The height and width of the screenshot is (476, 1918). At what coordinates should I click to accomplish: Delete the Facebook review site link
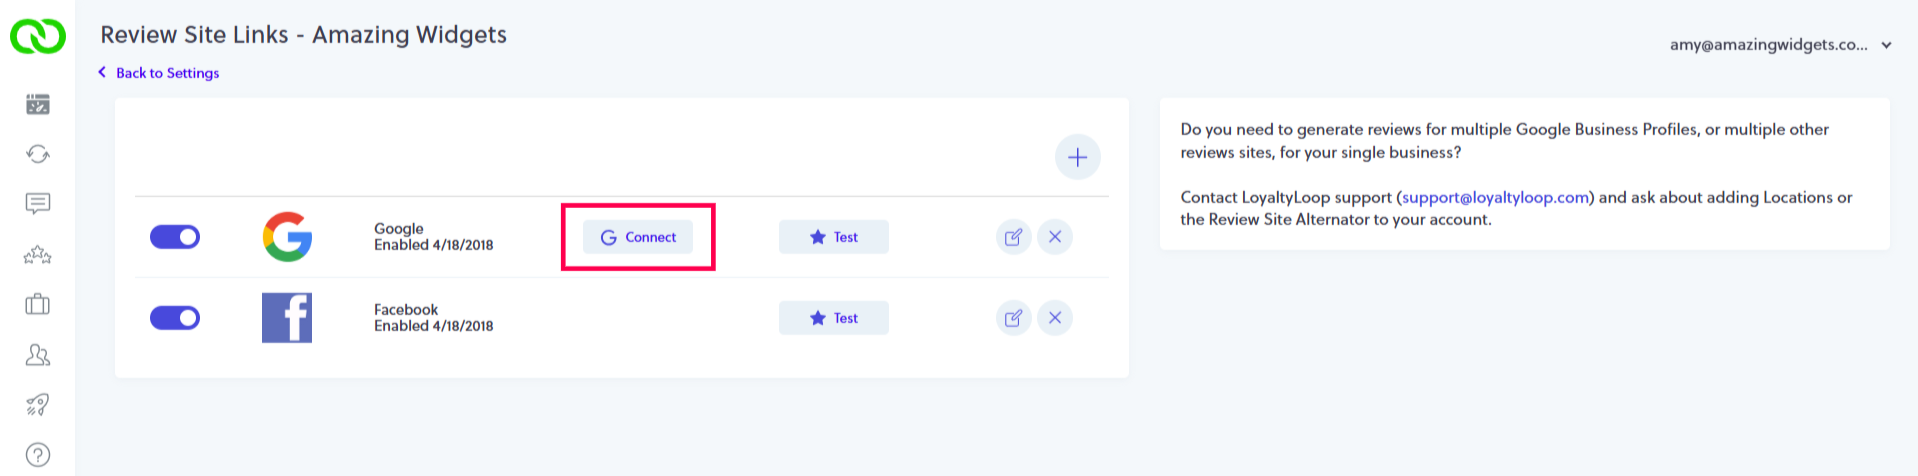1055,318
